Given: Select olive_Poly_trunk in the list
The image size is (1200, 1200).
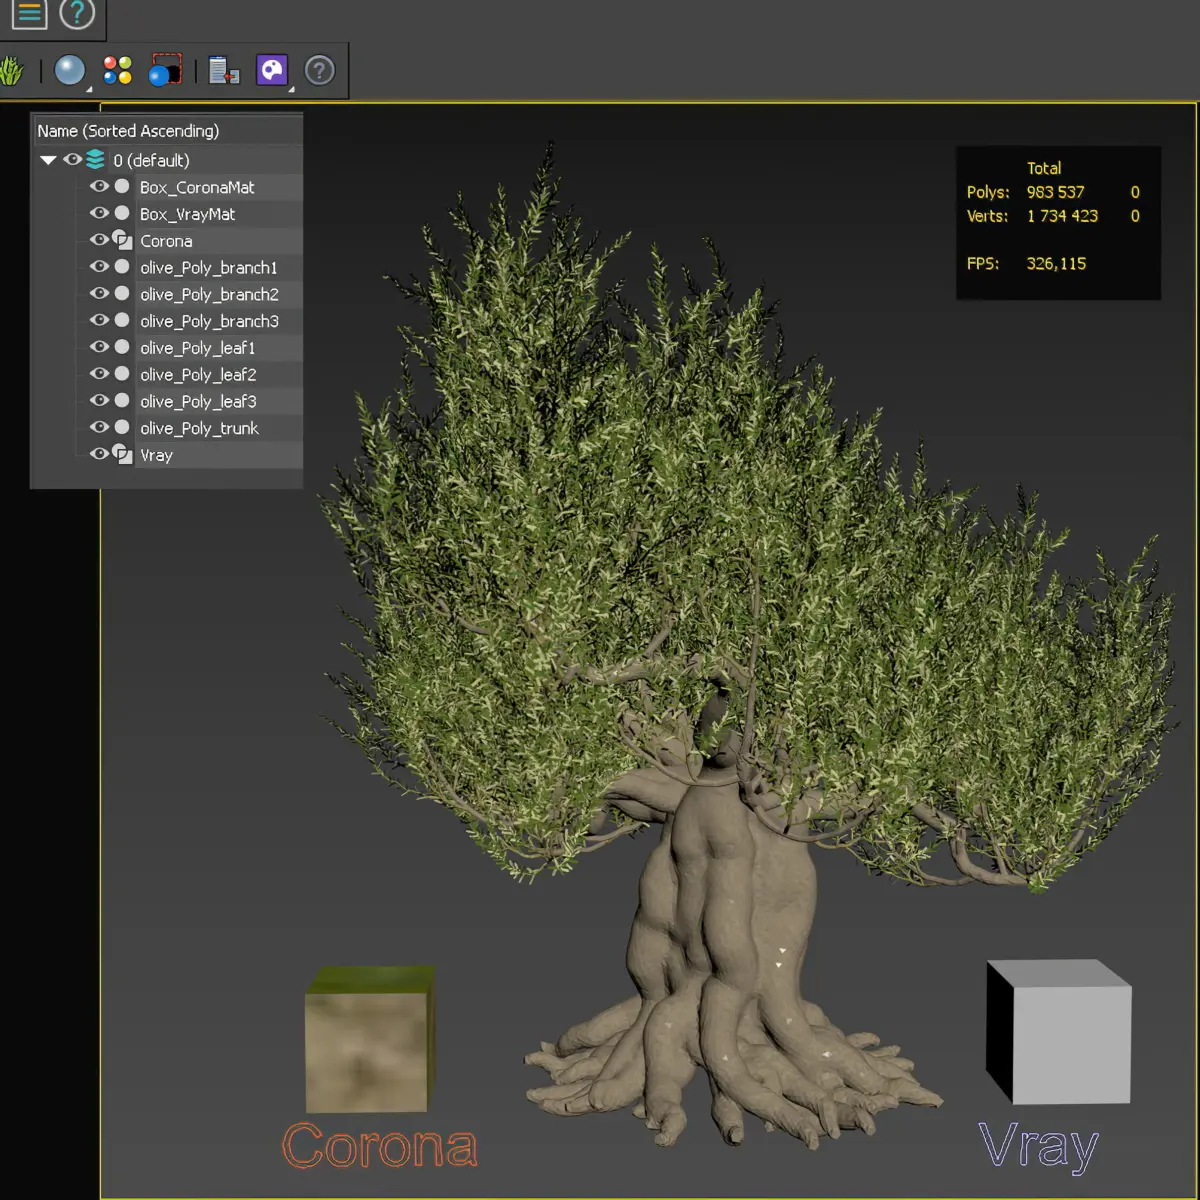Looking at the screenshot, I should pos(199,428).
